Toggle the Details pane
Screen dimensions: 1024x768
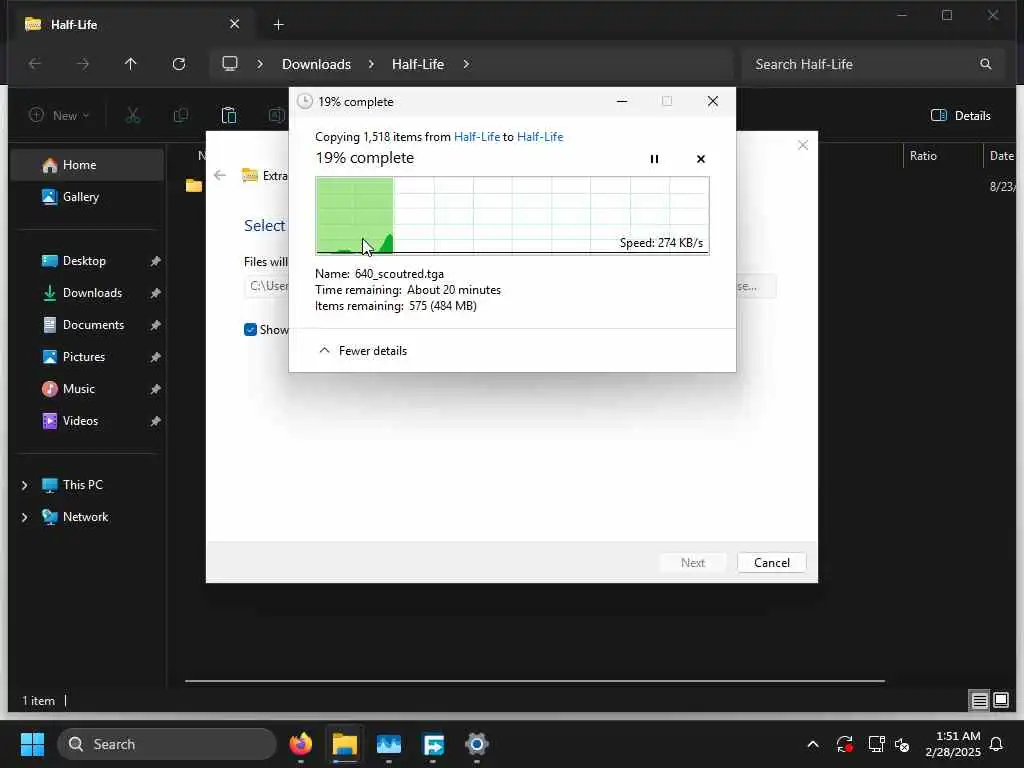pos(960,116)
